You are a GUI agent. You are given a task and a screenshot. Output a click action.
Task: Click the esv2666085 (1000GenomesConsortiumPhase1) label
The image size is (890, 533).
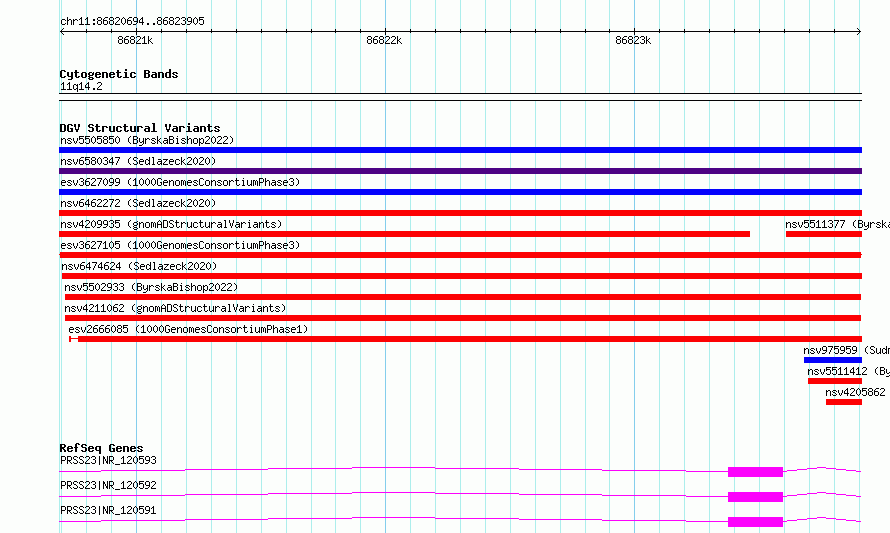tap(188, 329)
